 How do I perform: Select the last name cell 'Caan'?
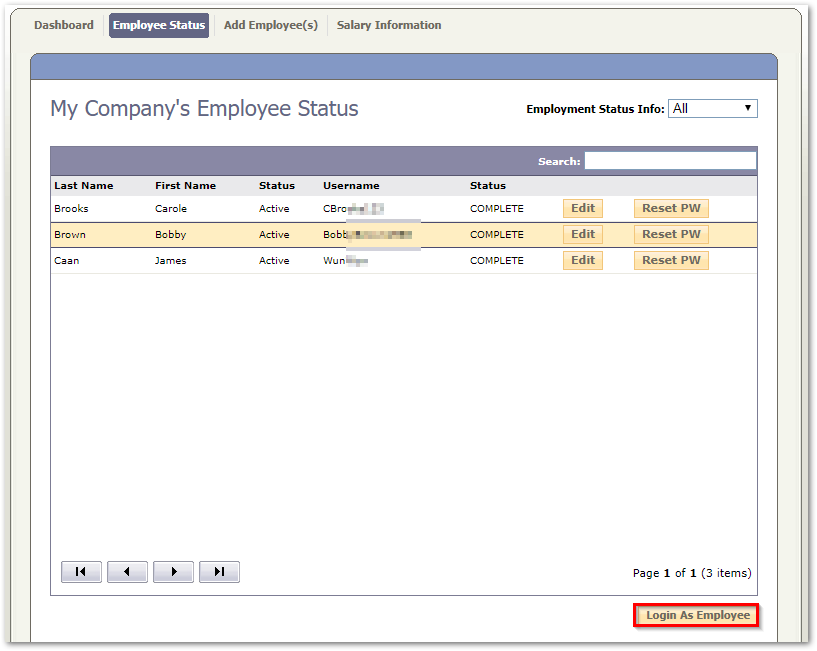coord(67,261)
